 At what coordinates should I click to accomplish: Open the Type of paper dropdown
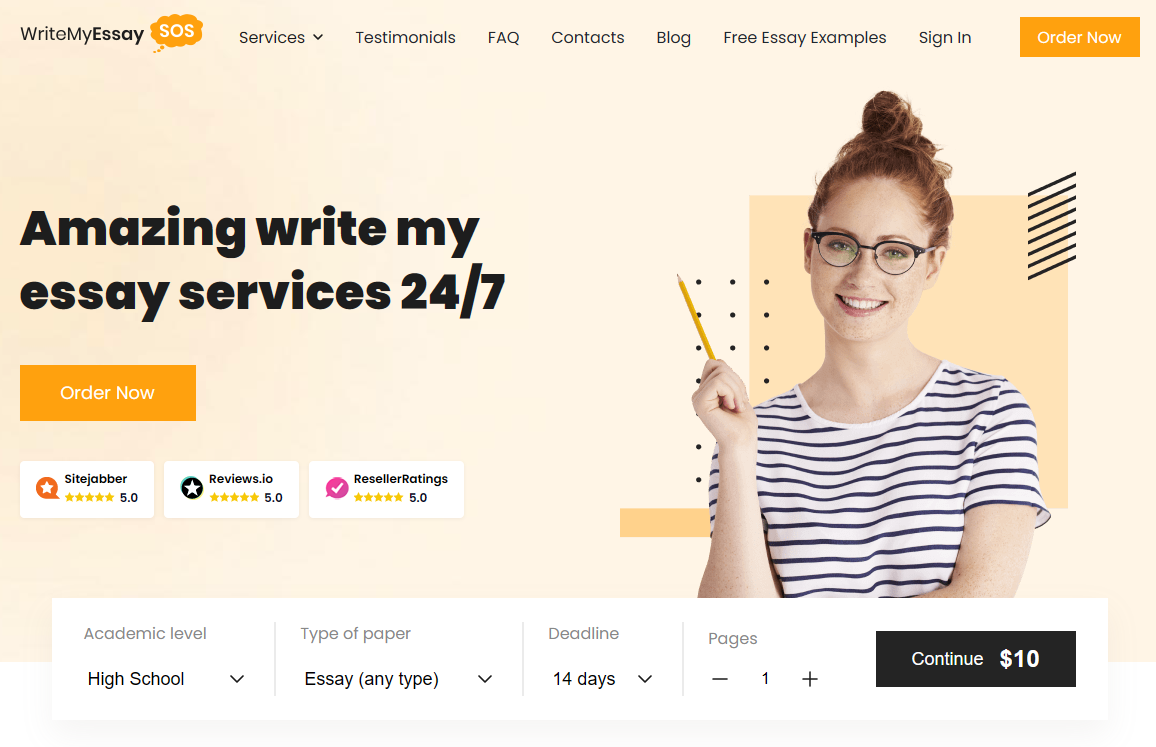pyautogui.click(x=398, y=679)
